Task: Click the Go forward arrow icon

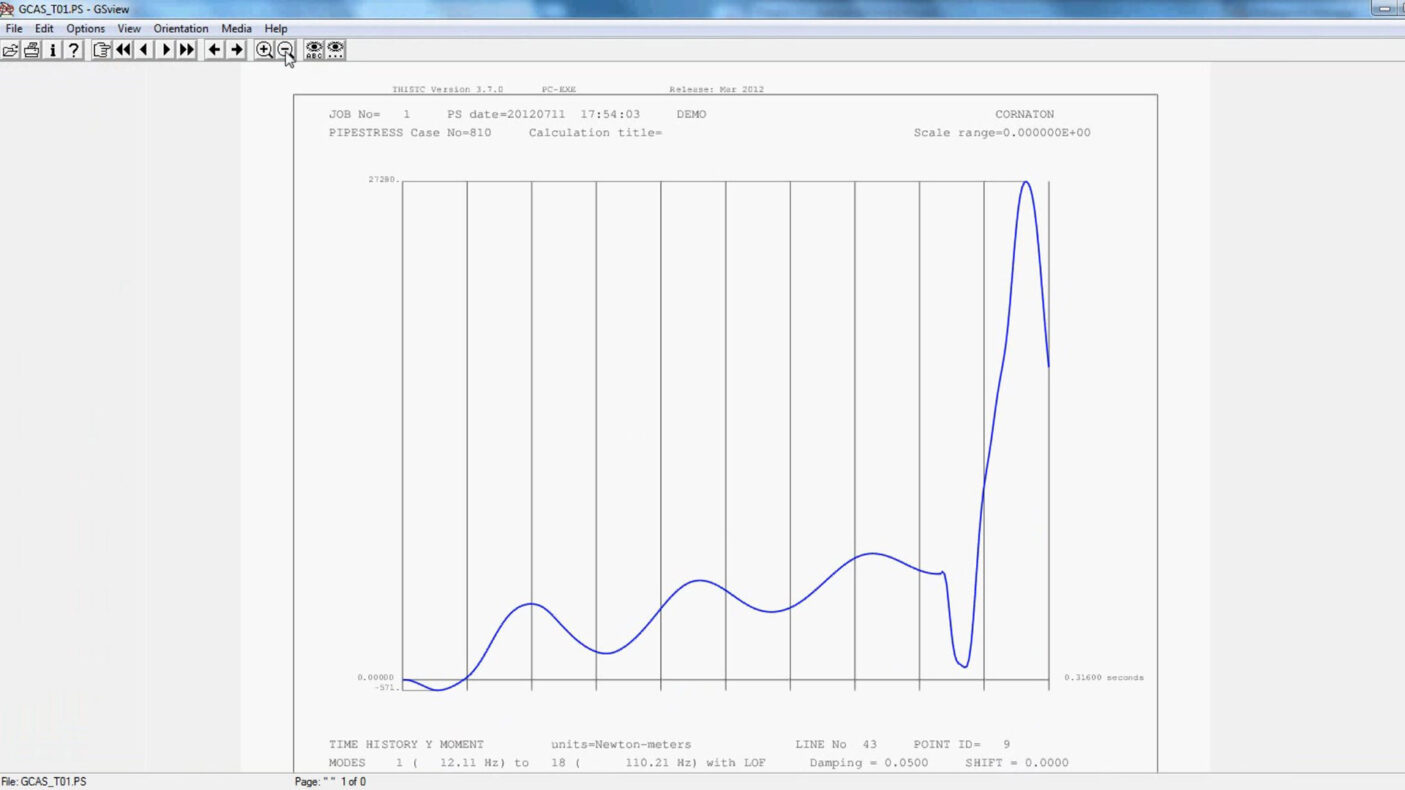Action: (x=236, y=50)
